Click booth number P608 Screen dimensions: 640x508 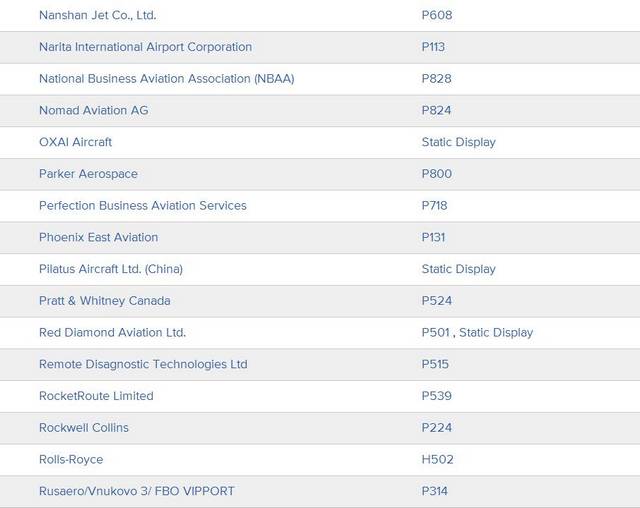[x=437, y=15]
